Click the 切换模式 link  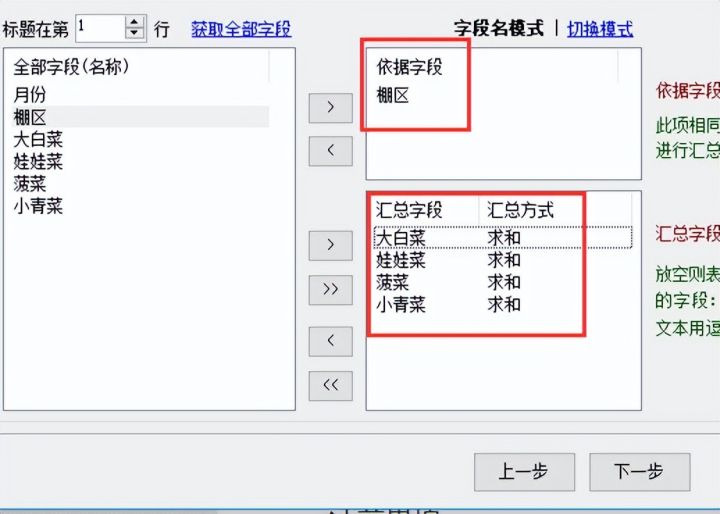600,29
